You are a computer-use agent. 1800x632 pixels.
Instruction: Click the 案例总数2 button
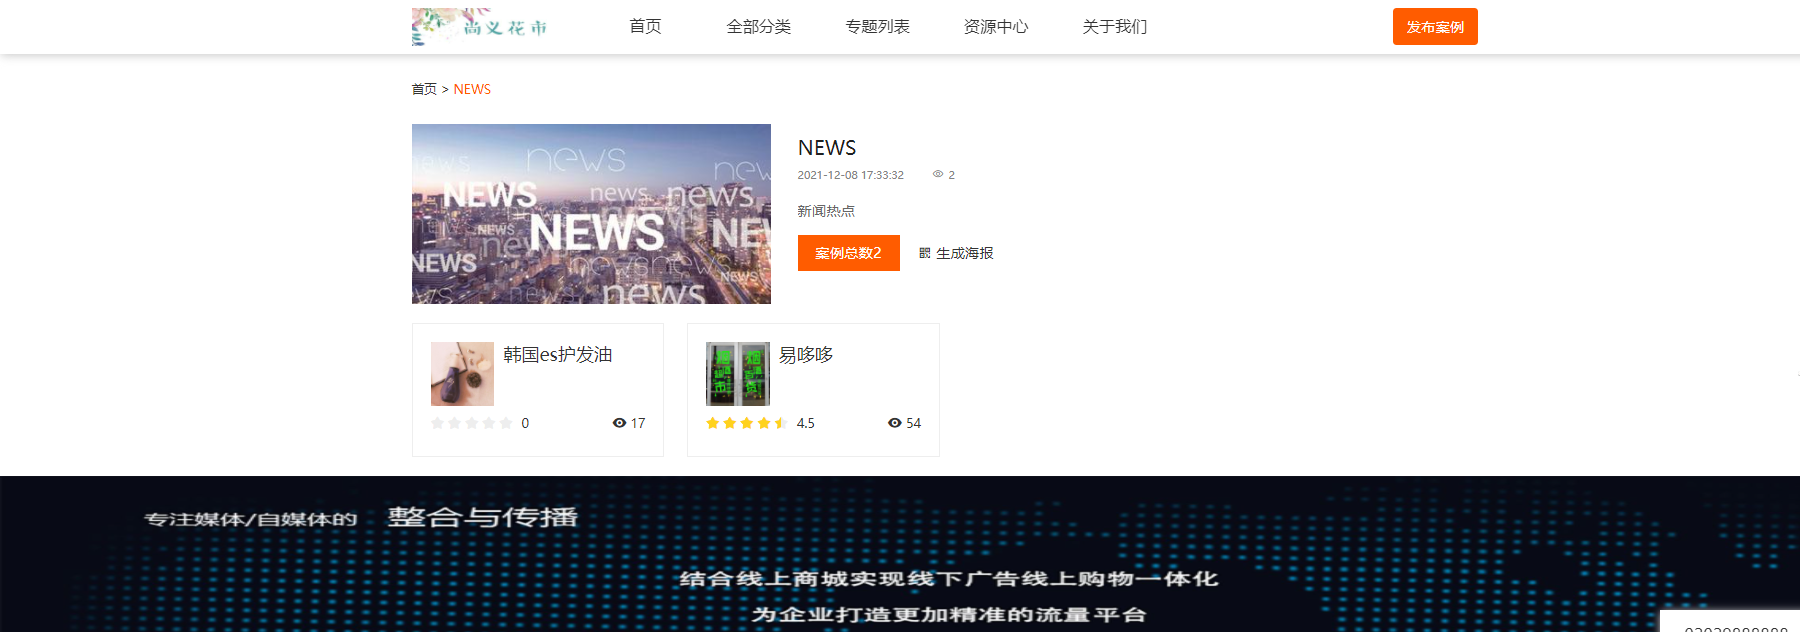click(x=848, y=253)
